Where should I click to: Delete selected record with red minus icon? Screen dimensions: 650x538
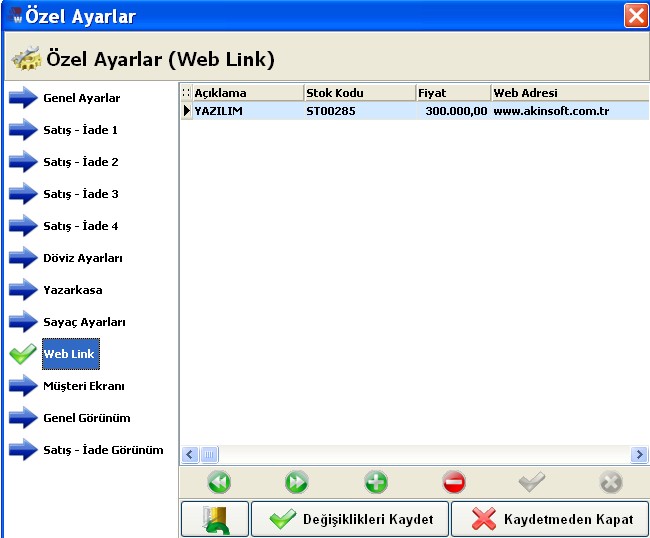click(x=454, y=482)
